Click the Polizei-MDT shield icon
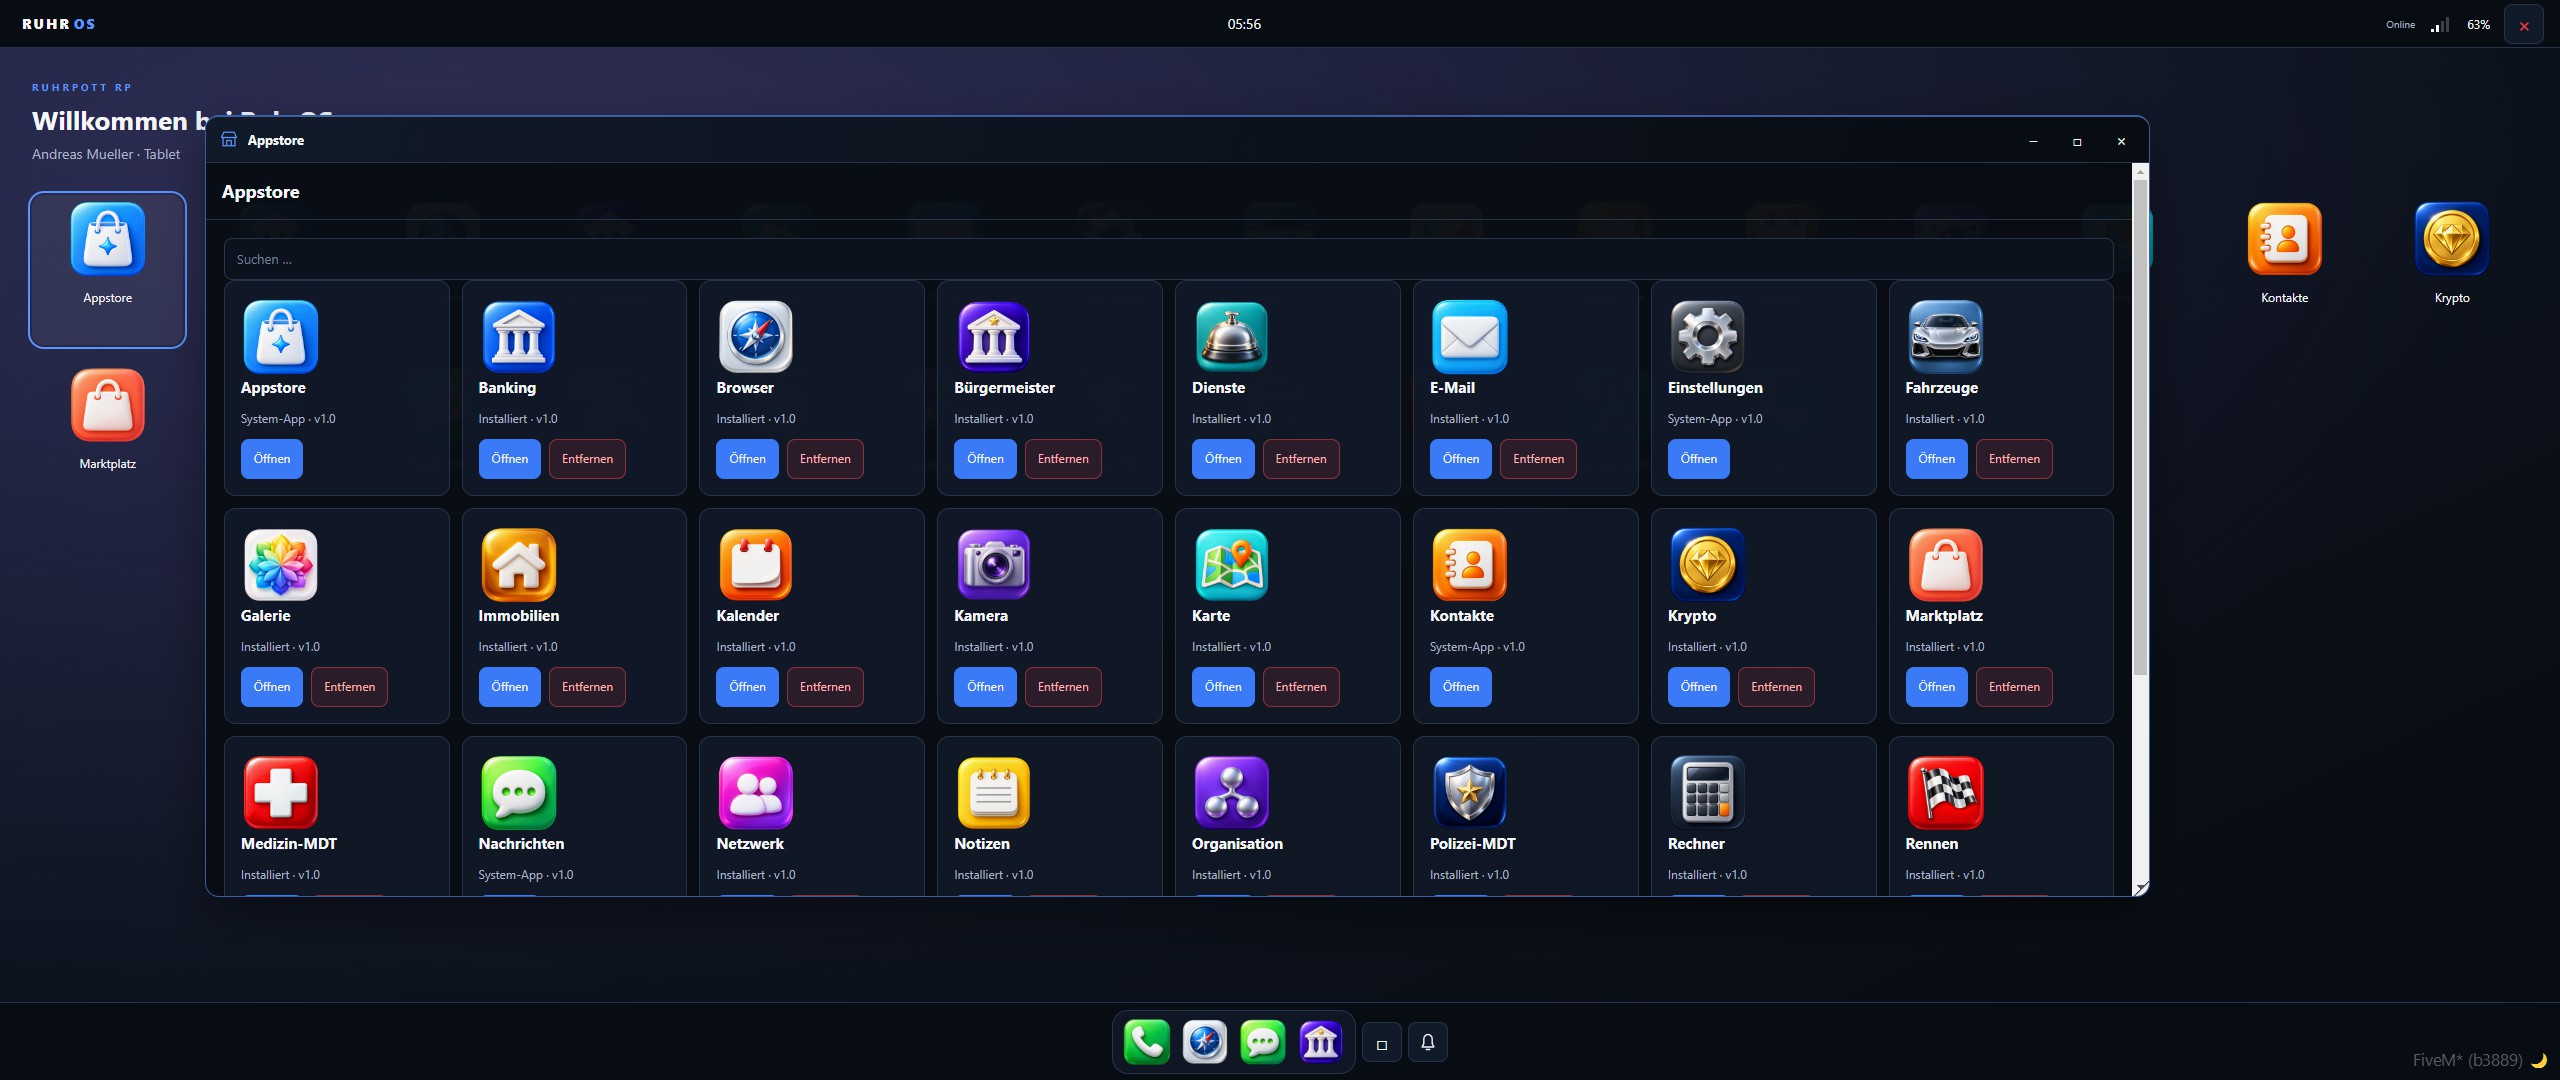Screen dimensions: 2560x1080 click(x=1469, y=793)
